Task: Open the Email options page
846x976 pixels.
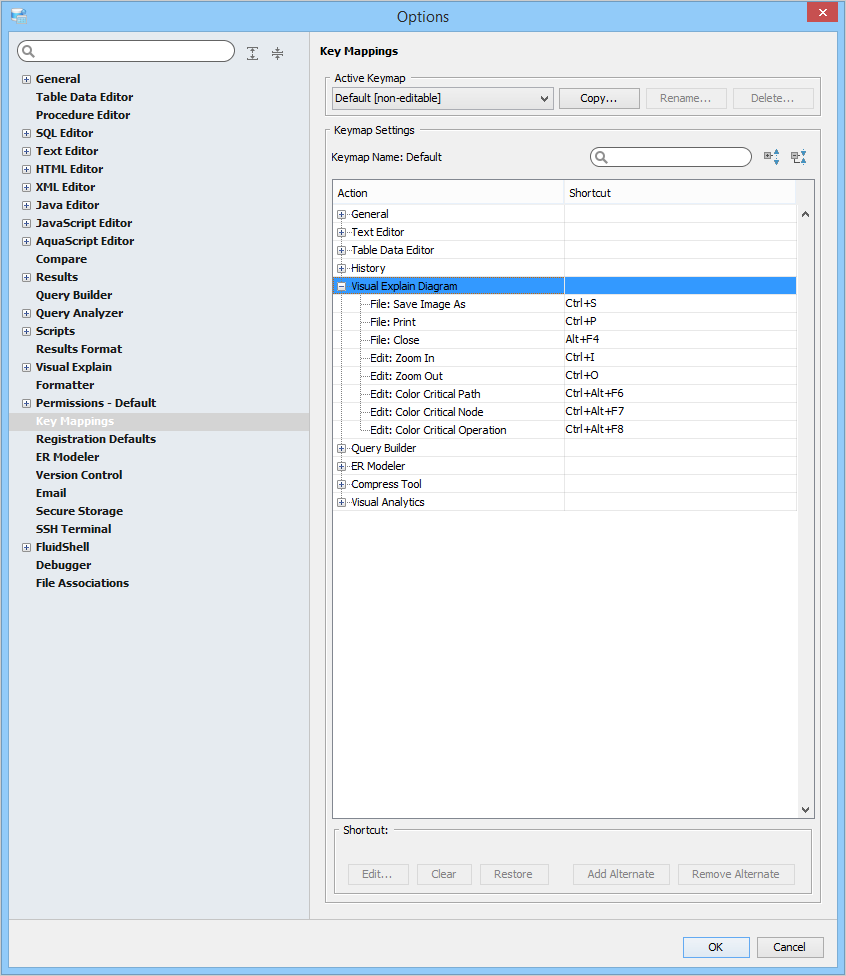Action: (x=51, y=493)
